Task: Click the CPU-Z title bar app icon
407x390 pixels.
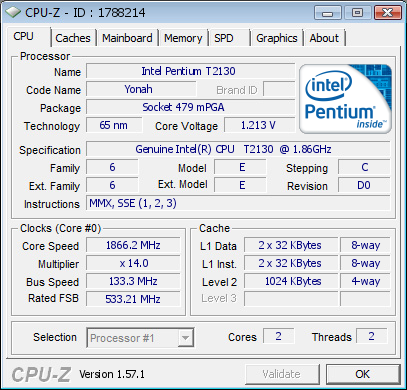Action: click(13, 12)
